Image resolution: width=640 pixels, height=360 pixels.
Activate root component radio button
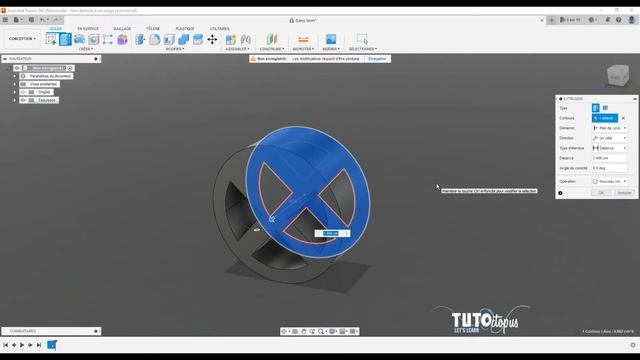(70, 68)
